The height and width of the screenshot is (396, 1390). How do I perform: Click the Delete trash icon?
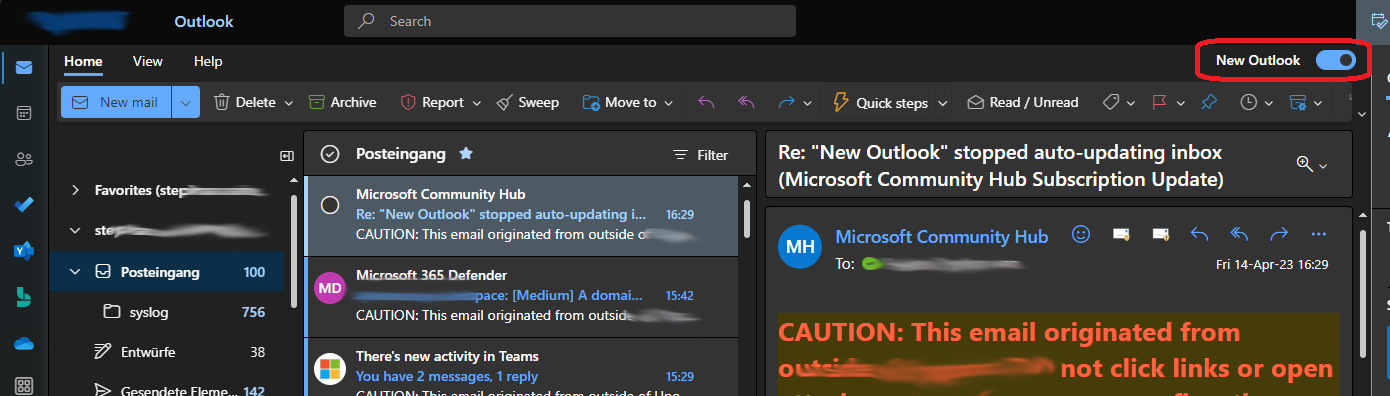point(222,102)
